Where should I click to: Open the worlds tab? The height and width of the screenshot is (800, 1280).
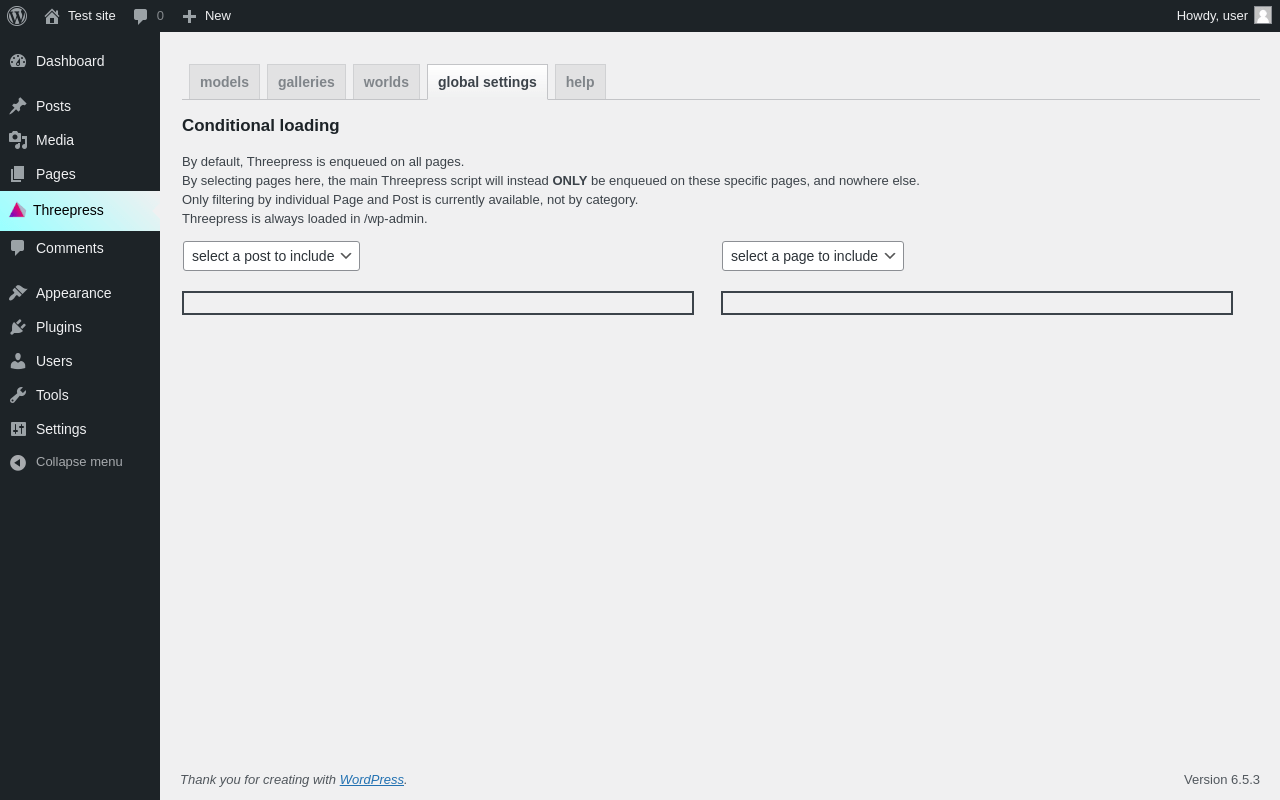pyautogui.click(x=386, y=82)
